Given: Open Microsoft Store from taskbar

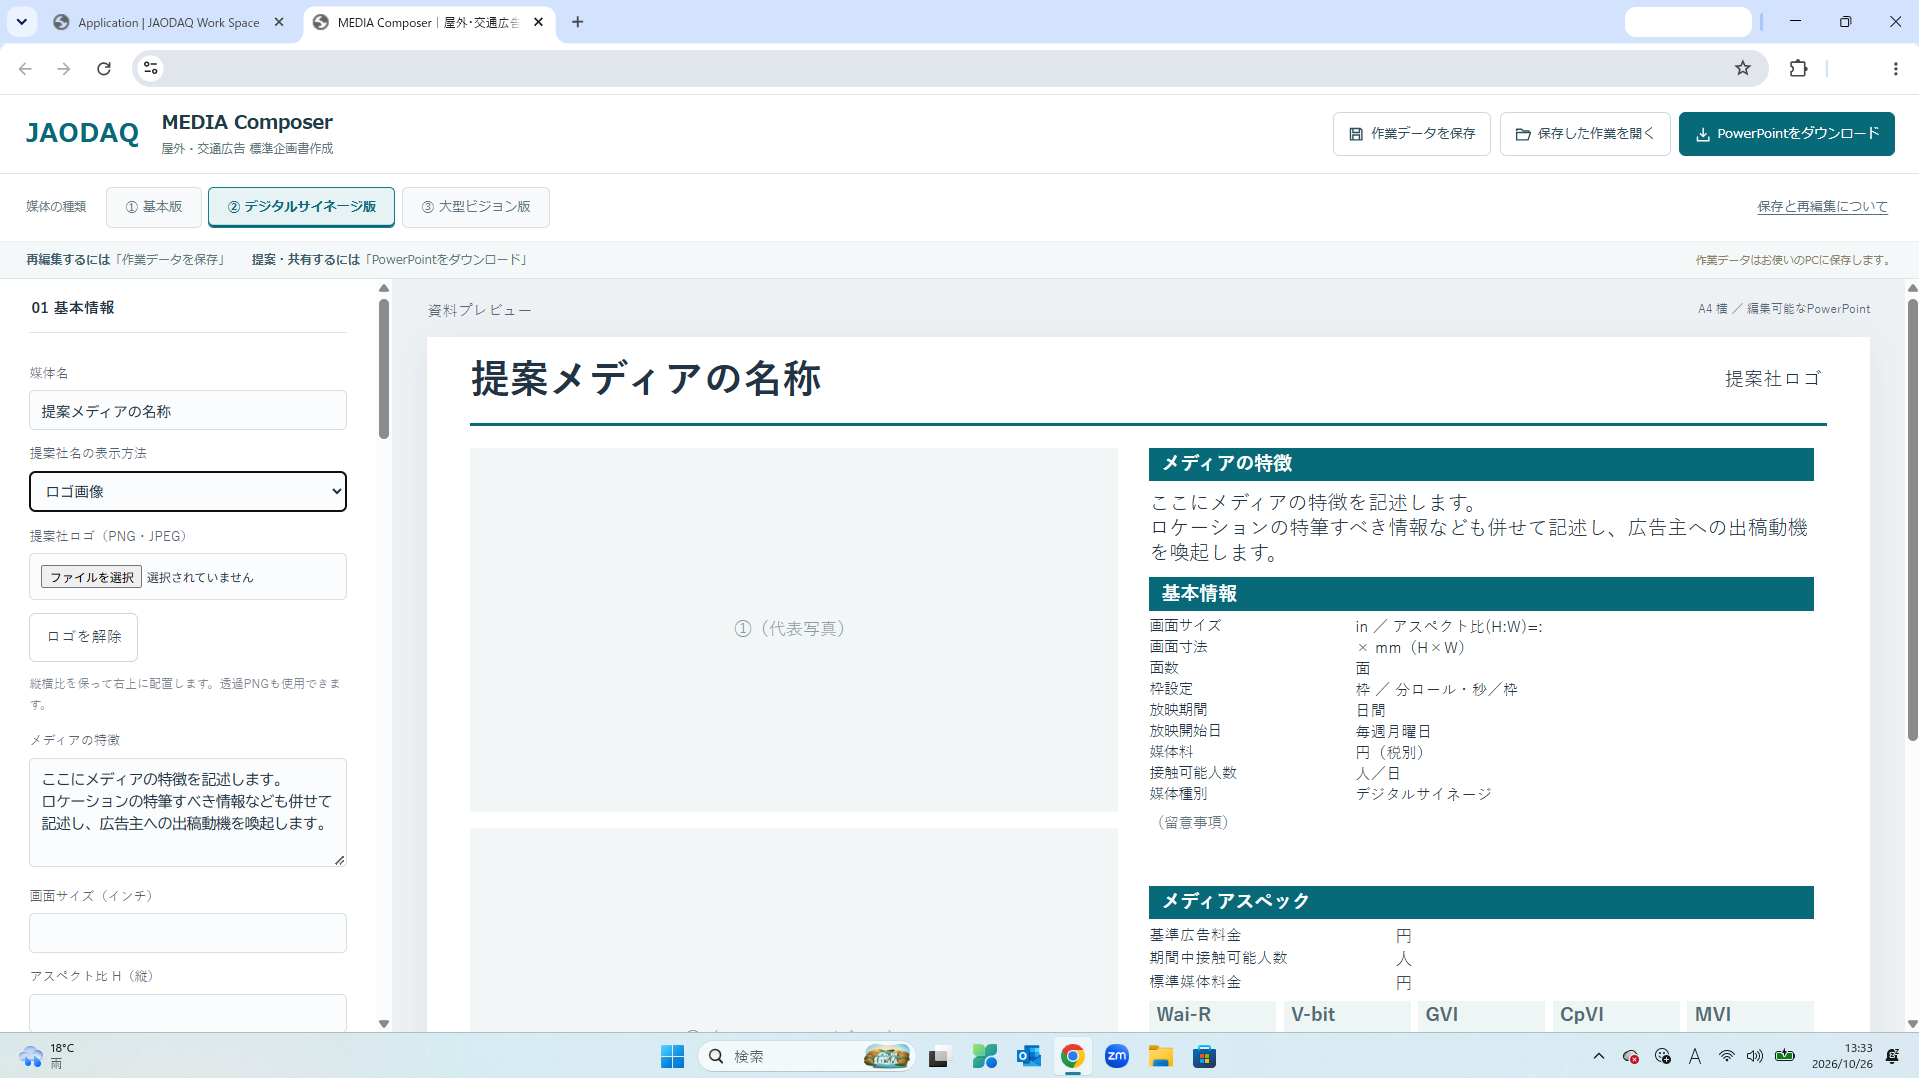Looking at the screenshot, I should (x=1204, y=1056).
